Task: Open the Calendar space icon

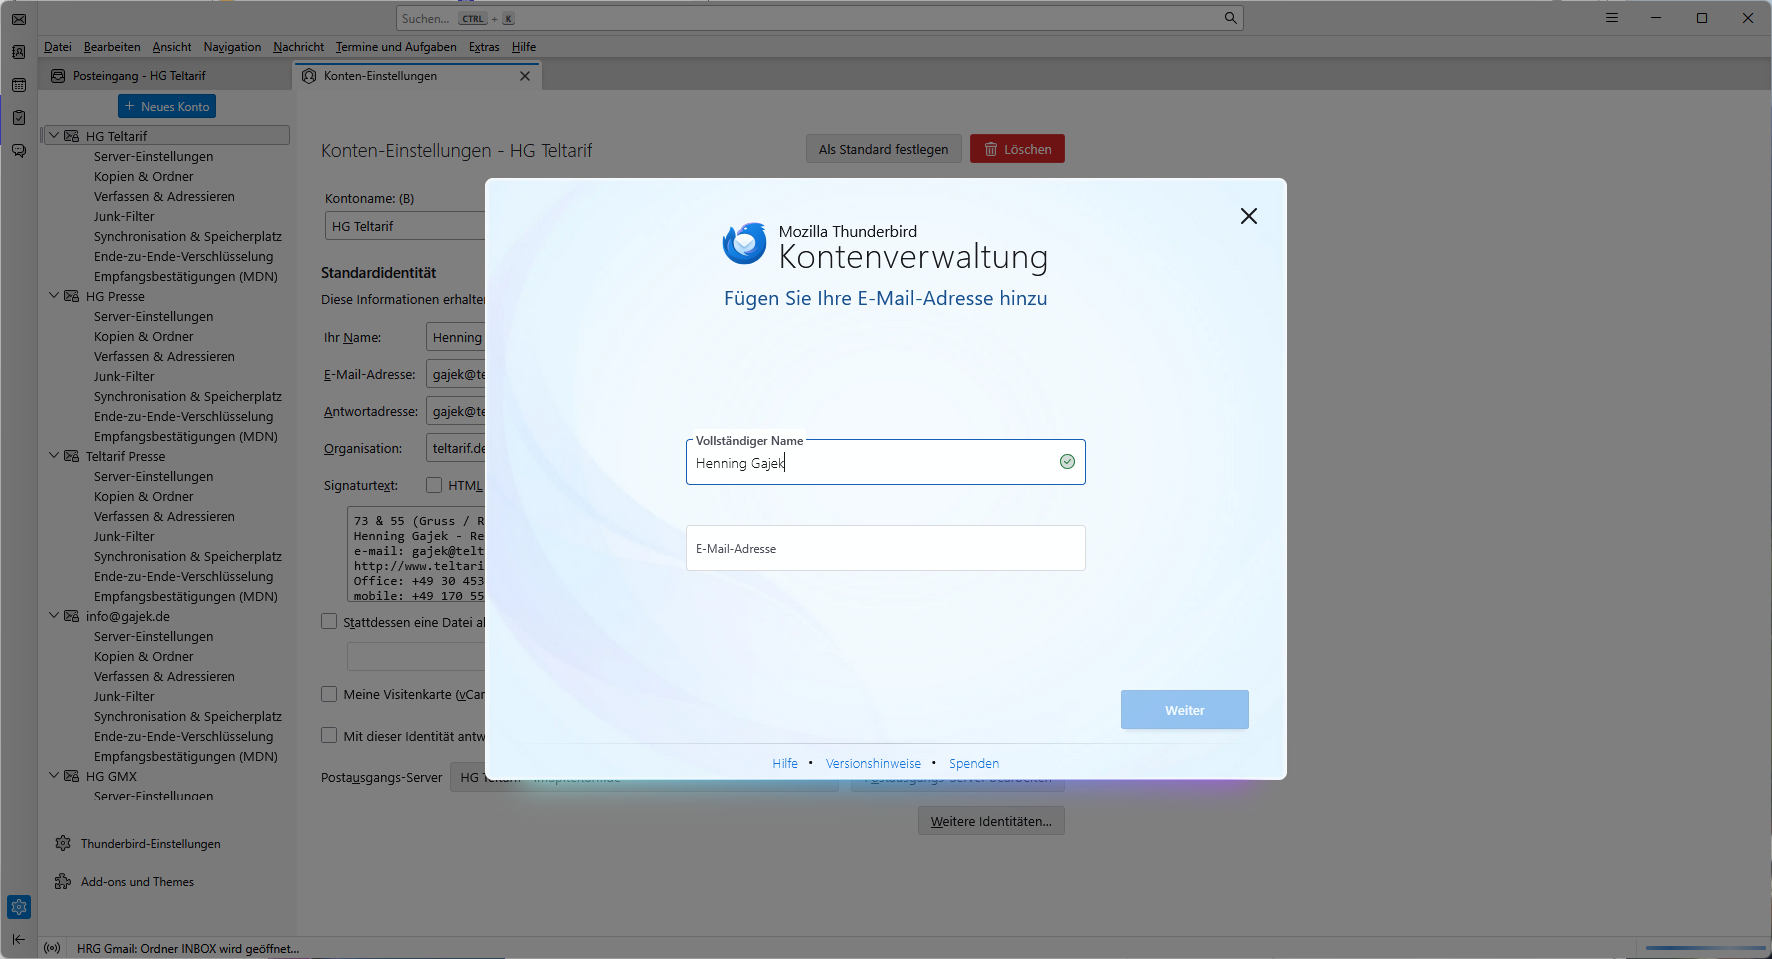Action: (x=19, y=85)
